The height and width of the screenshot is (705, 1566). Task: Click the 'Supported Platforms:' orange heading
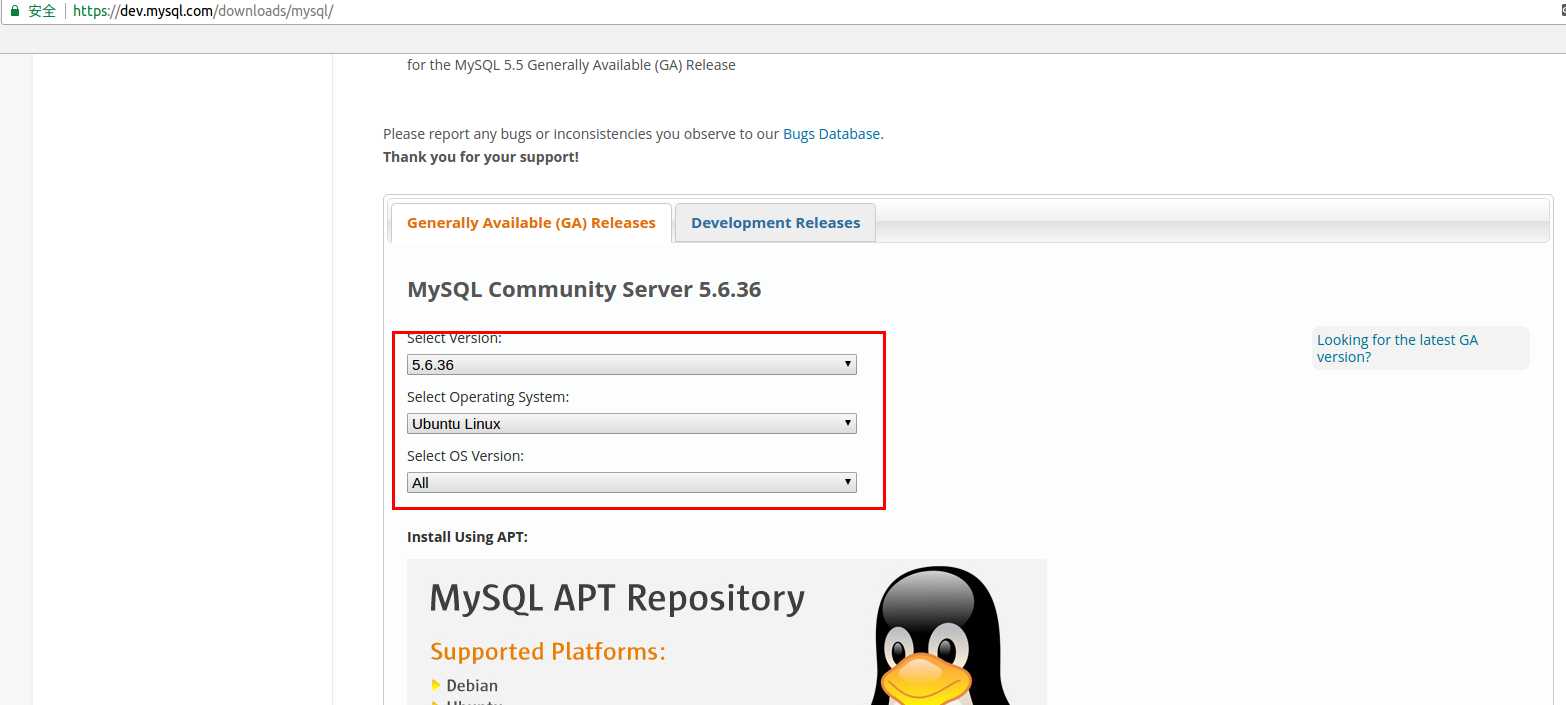[x=548, y=652]
